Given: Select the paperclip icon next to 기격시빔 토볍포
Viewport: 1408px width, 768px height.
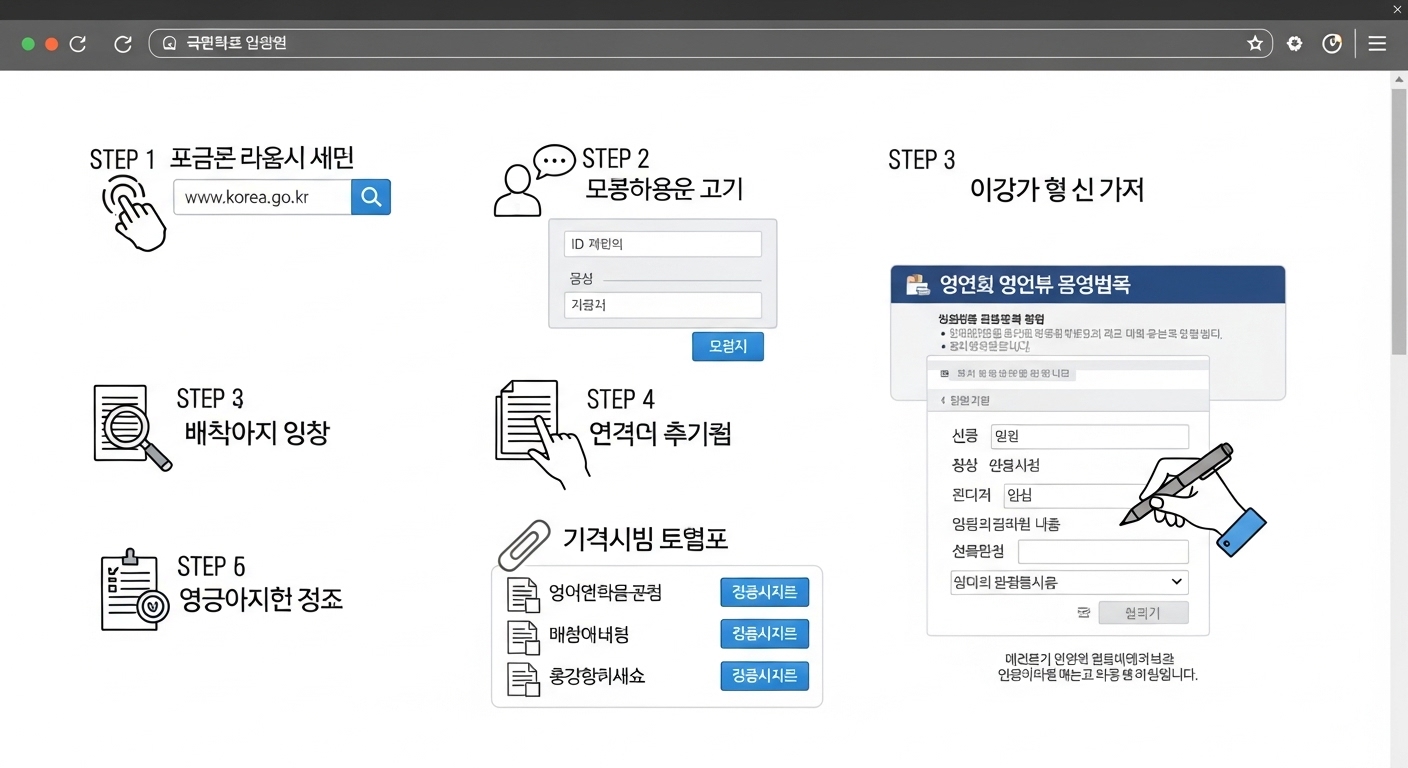Looking at the screenshot, I should (x=522, y=543).
